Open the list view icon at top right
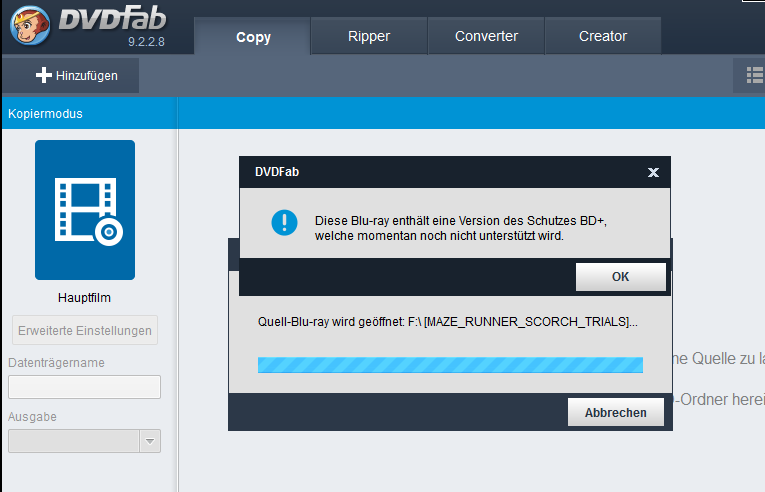Viewport: 765px width, 492px height. 755,75
